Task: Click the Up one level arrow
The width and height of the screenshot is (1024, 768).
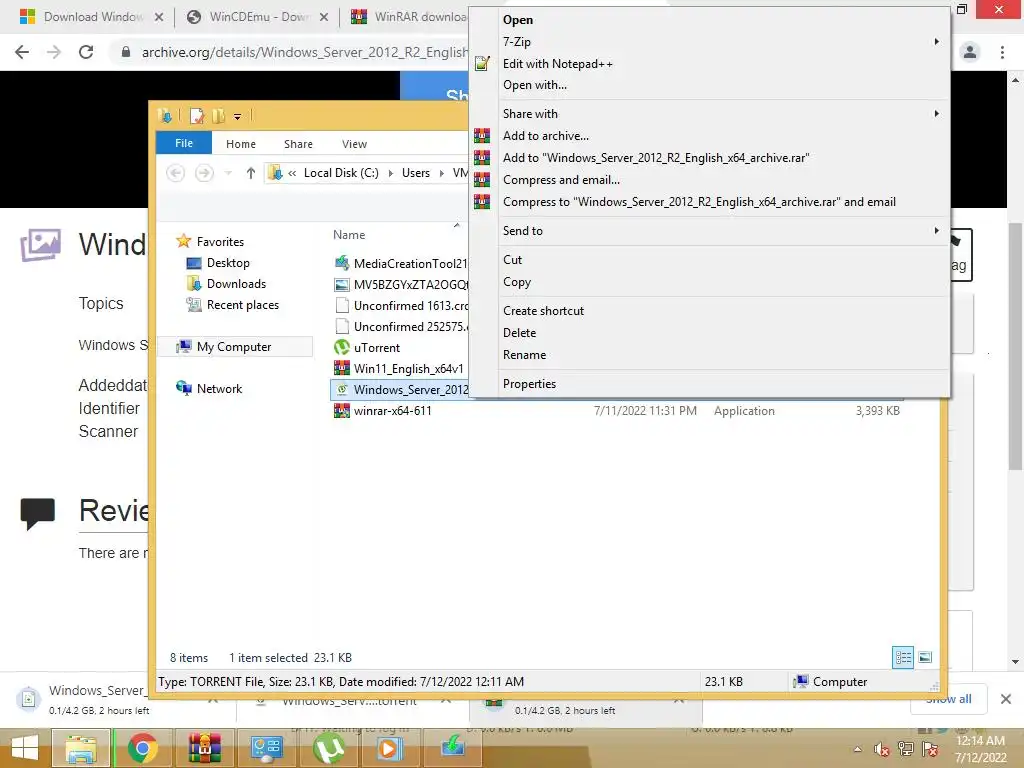Action: click(251, 173)
